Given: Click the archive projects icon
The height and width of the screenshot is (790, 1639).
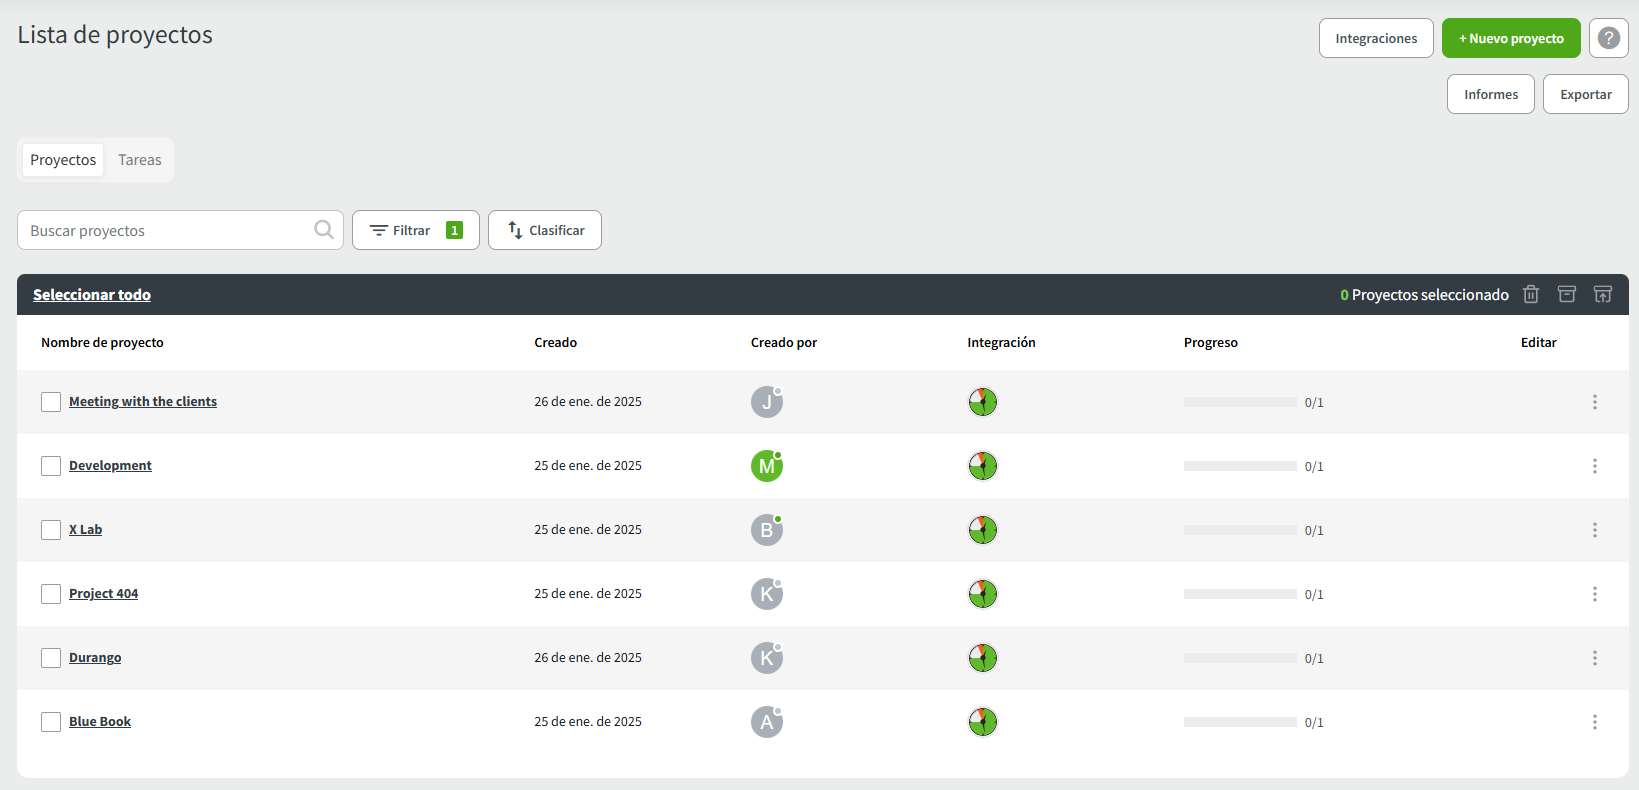Looking at the screenshot, I should [1566, 294].
